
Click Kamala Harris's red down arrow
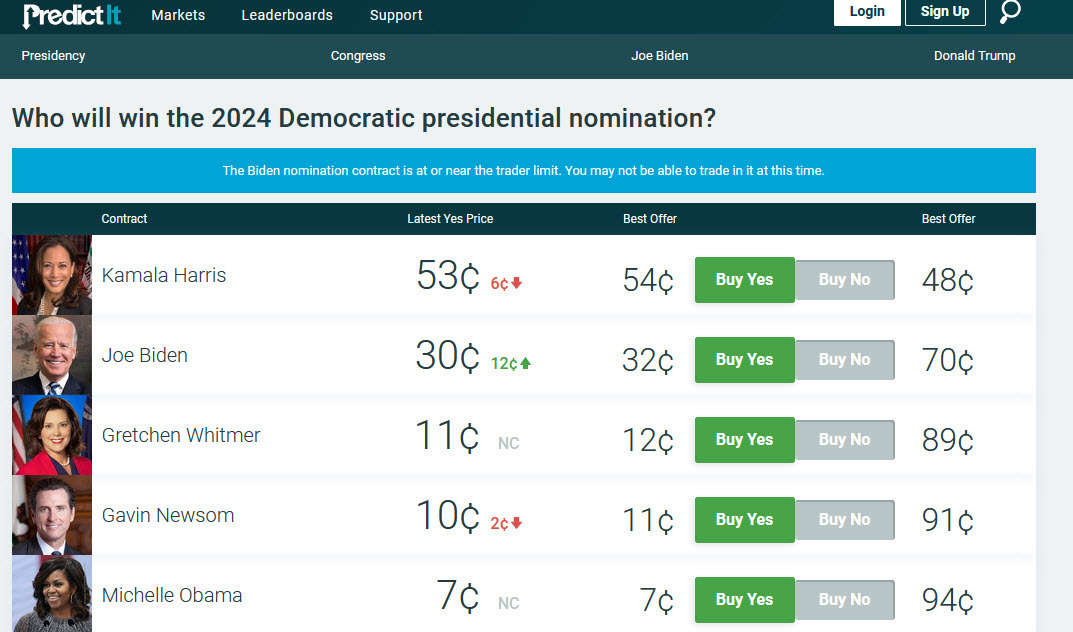coord(517,283)
